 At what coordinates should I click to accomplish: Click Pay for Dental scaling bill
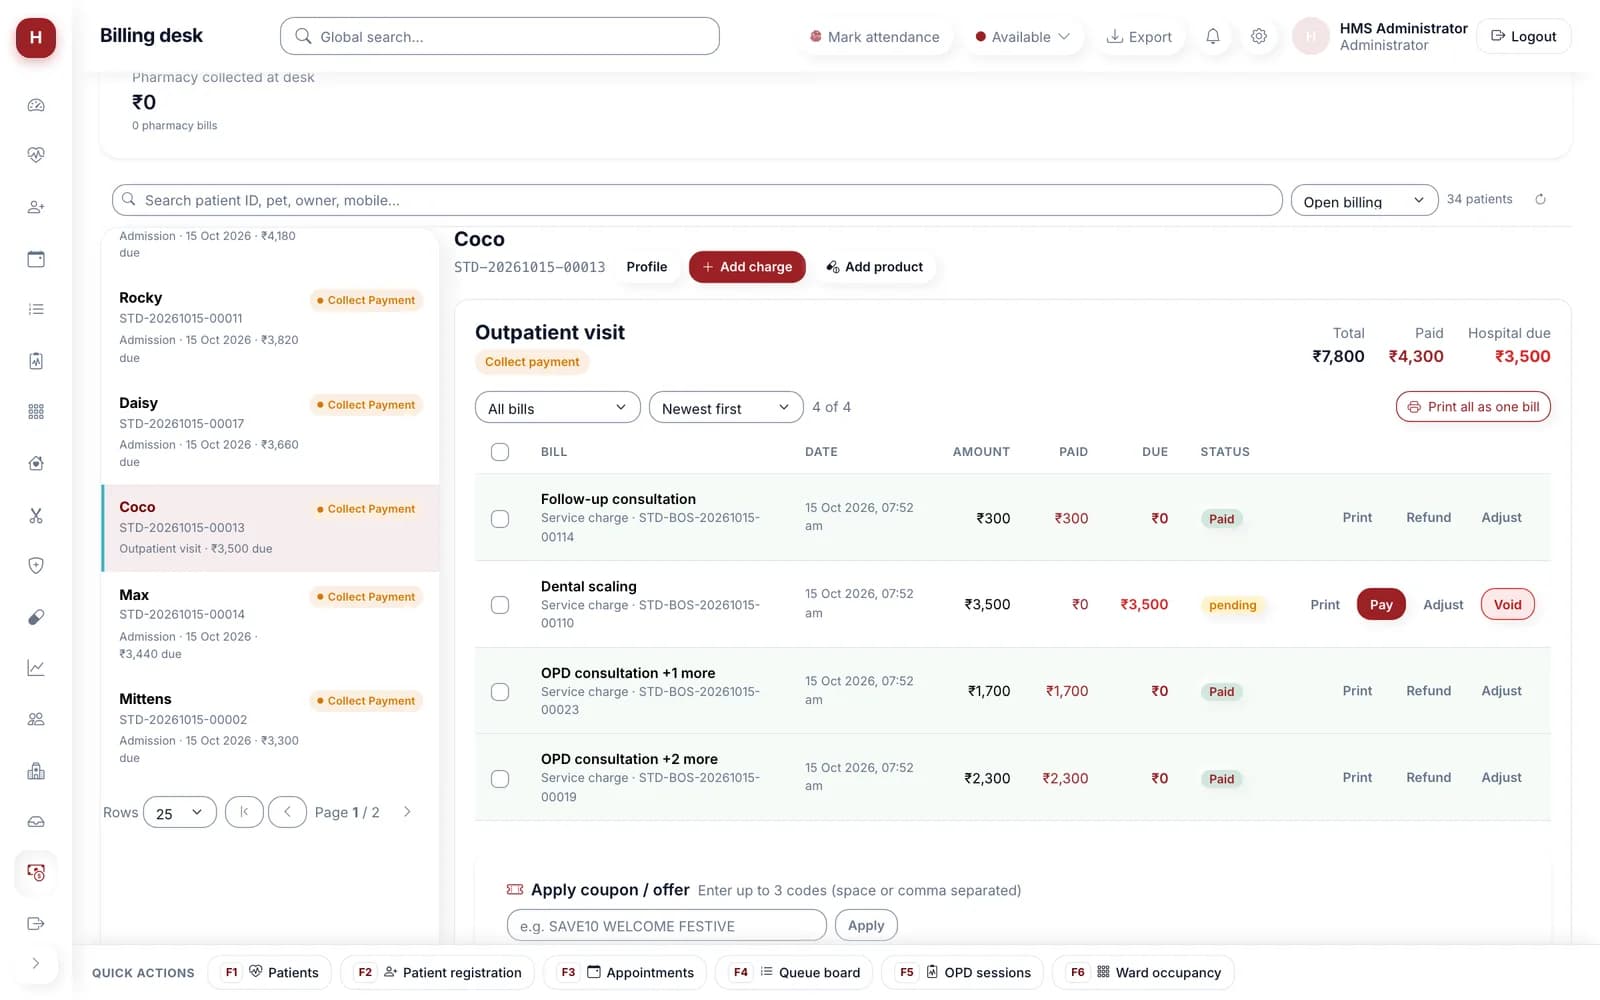pos(1381,605)
